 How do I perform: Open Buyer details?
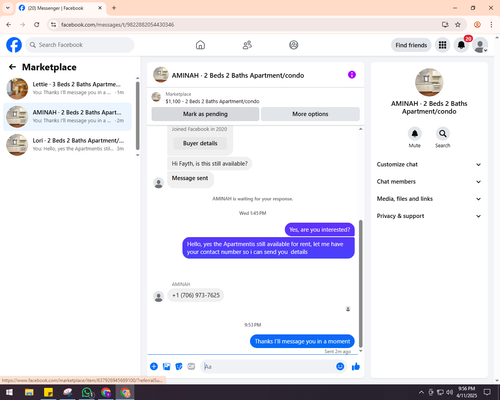pyautogui.click(x=200, y=143)
